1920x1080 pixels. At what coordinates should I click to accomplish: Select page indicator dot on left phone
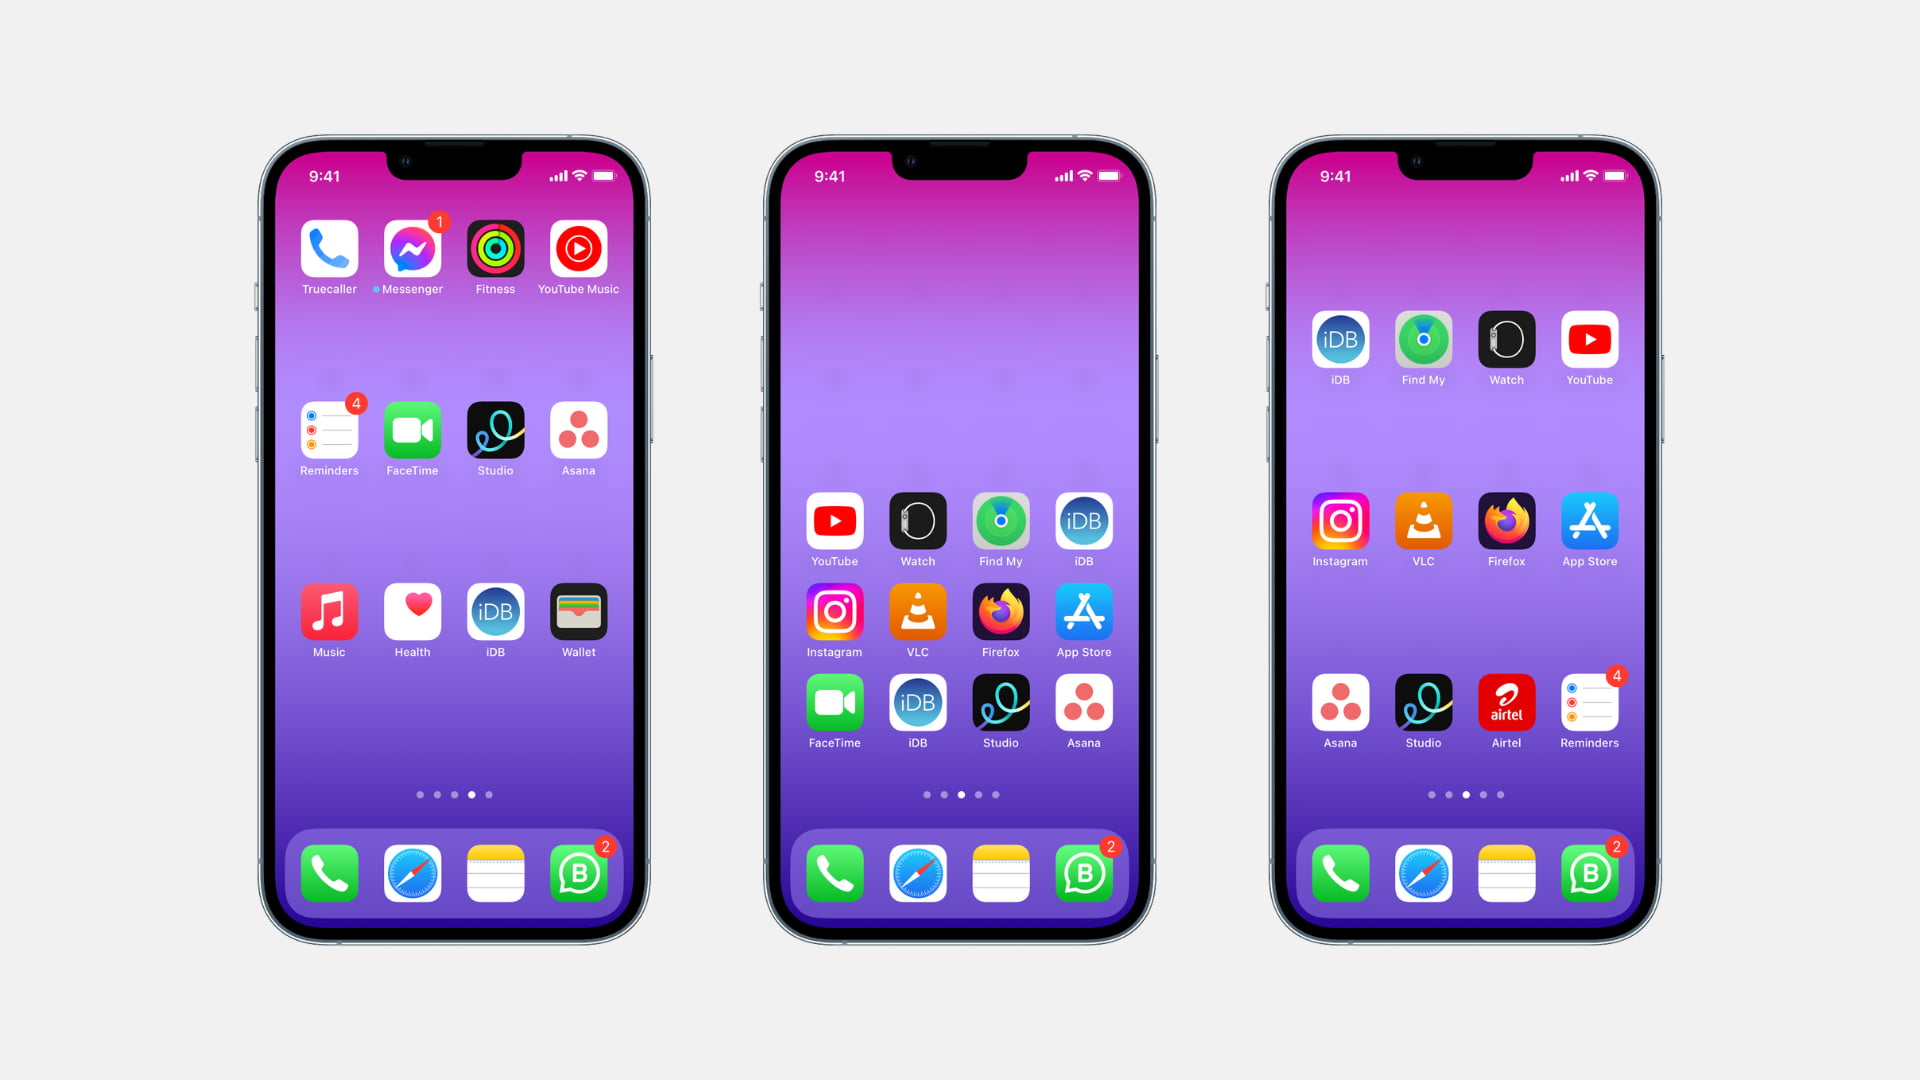point(471,794)
